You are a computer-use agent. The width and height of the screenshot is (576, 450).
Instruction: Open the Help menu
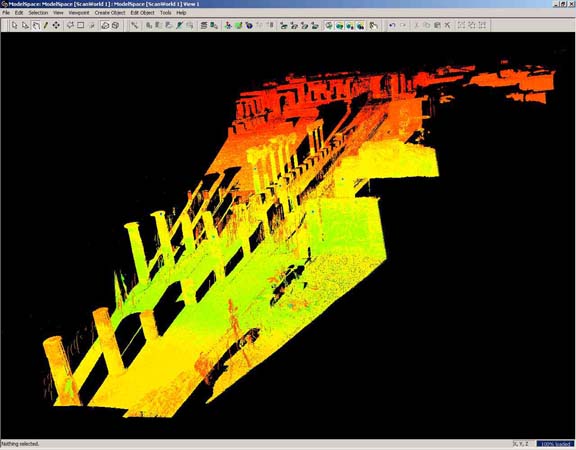[181, 12]
